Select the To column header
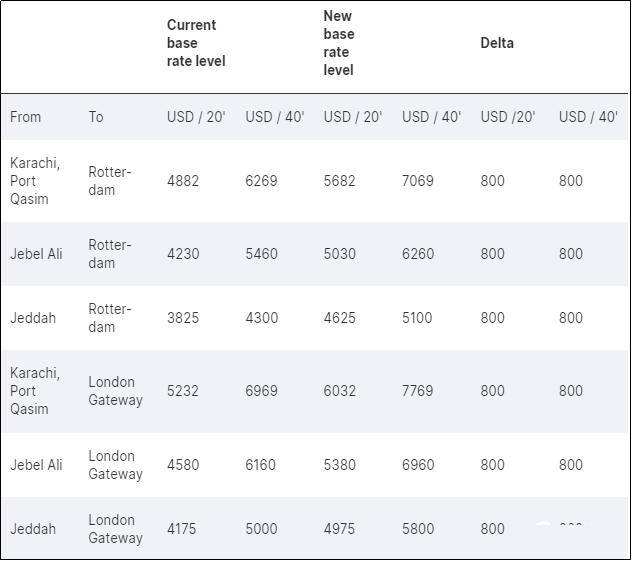632x561 pixels. tap(96, 117)
